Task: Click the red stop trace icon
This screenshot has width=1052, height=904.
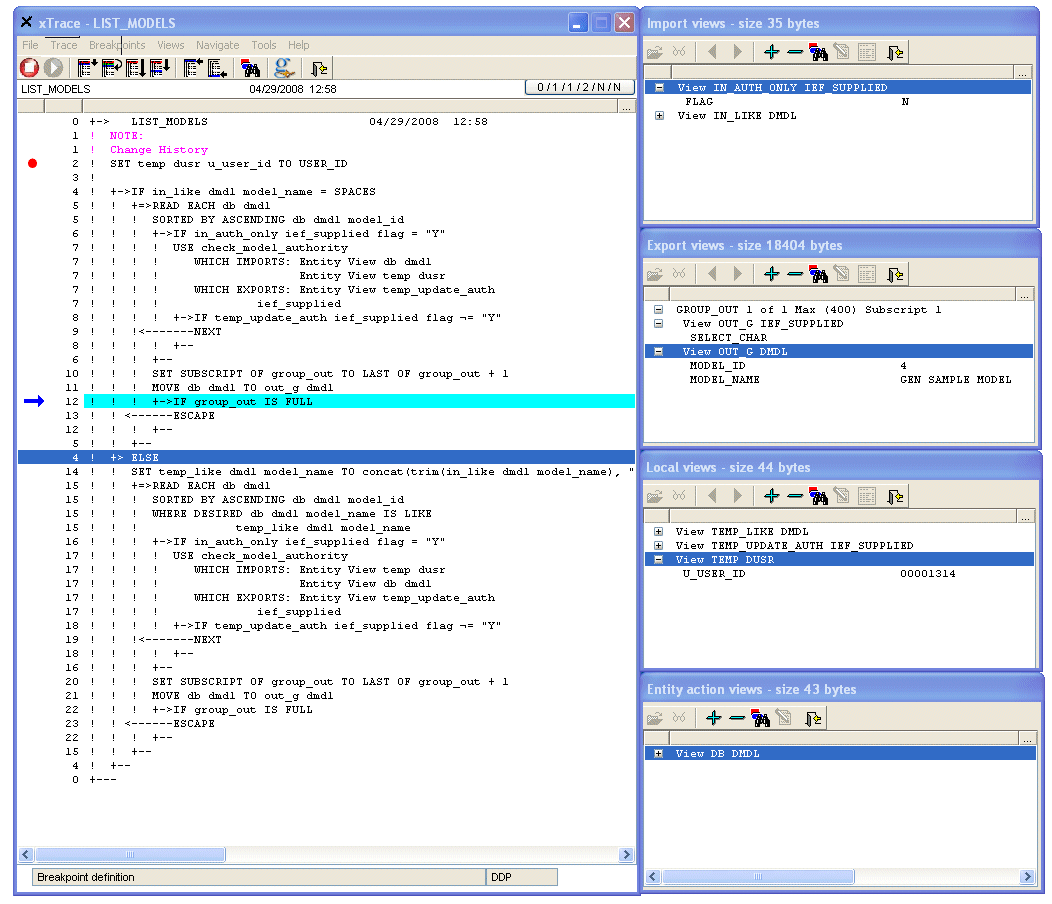Action: (29, 68)
